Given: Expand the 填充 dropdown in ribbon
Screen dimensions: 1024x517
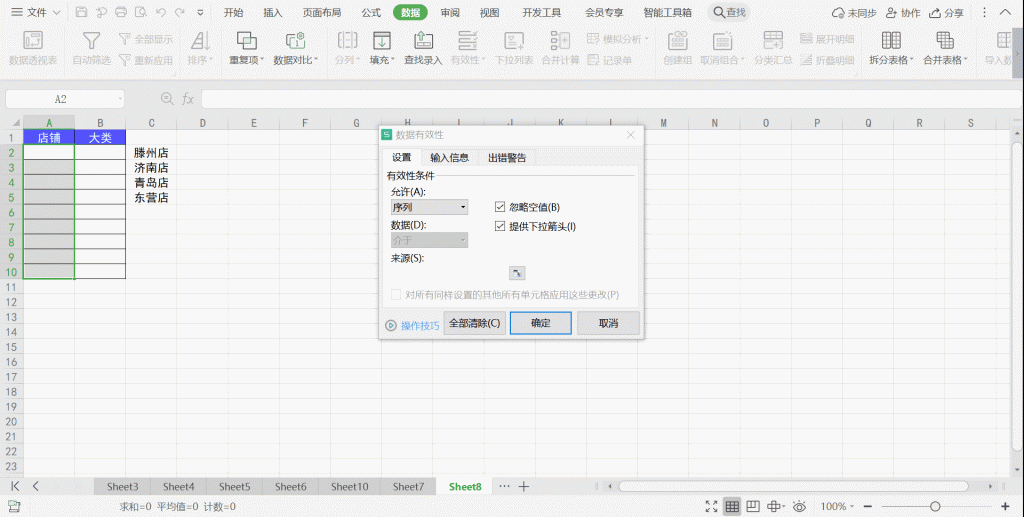Looking at the screenshot, I should point(381,60).
